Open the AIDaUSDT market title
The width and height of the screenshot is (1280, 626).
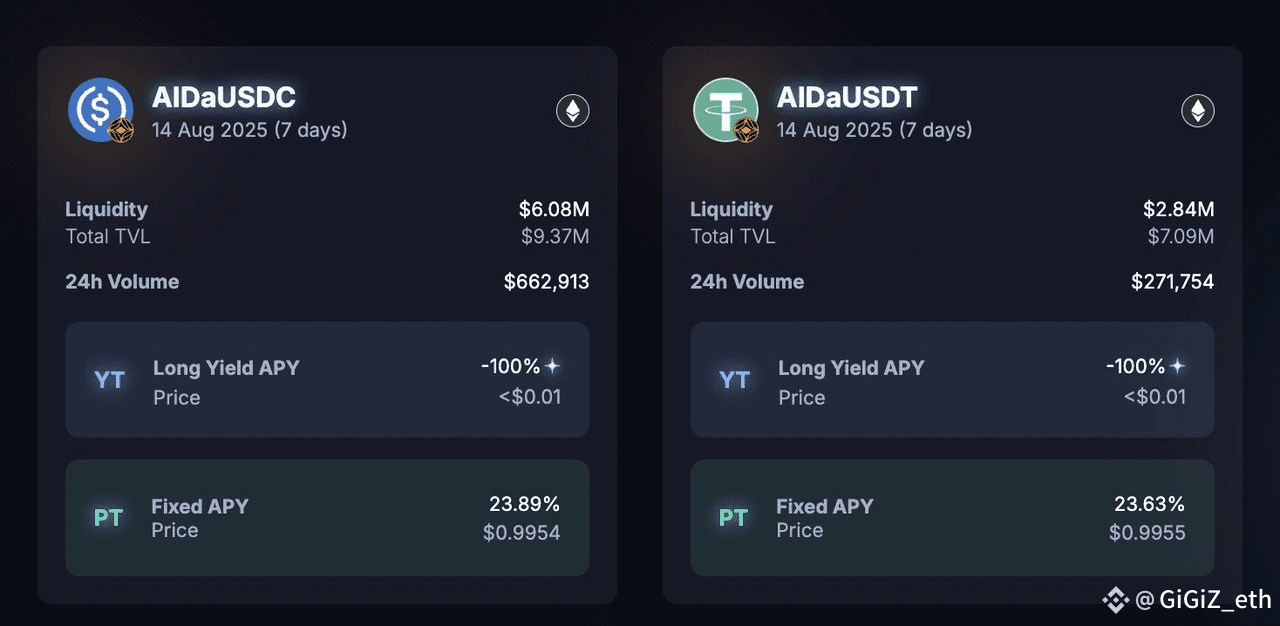tap(847, 97)
